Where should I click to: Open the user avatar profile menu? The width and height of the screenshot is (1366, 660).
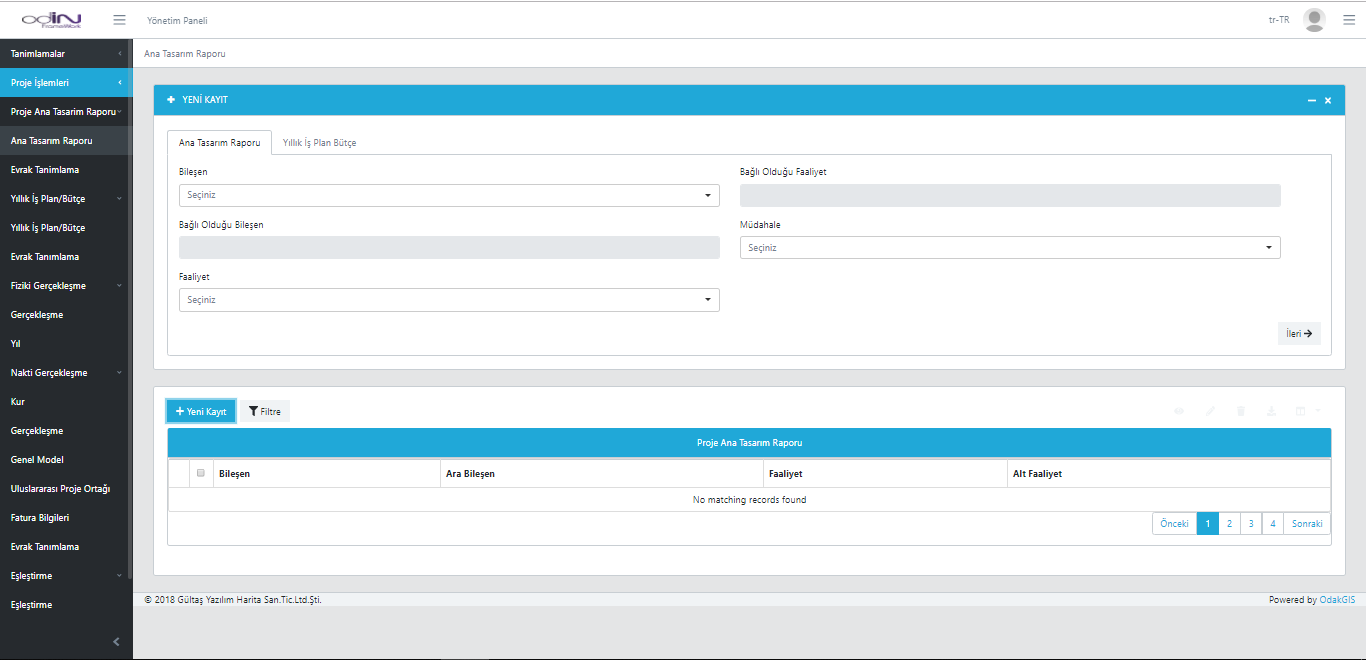coord(1314,20)
